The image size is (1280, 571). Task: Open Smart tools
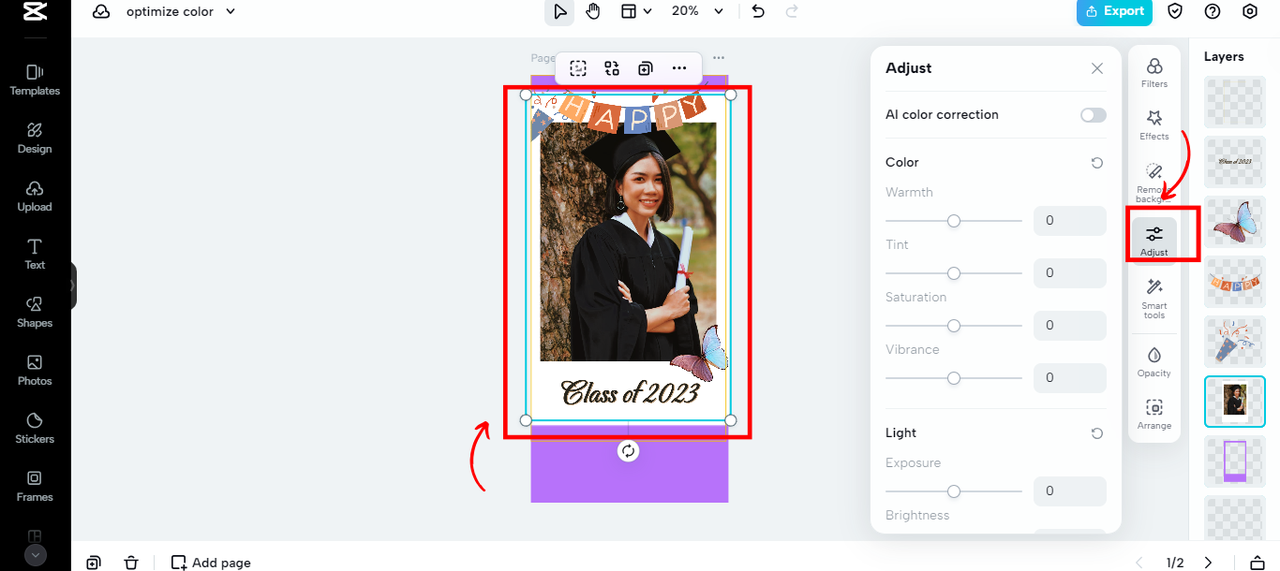(x=1154, y=299)
